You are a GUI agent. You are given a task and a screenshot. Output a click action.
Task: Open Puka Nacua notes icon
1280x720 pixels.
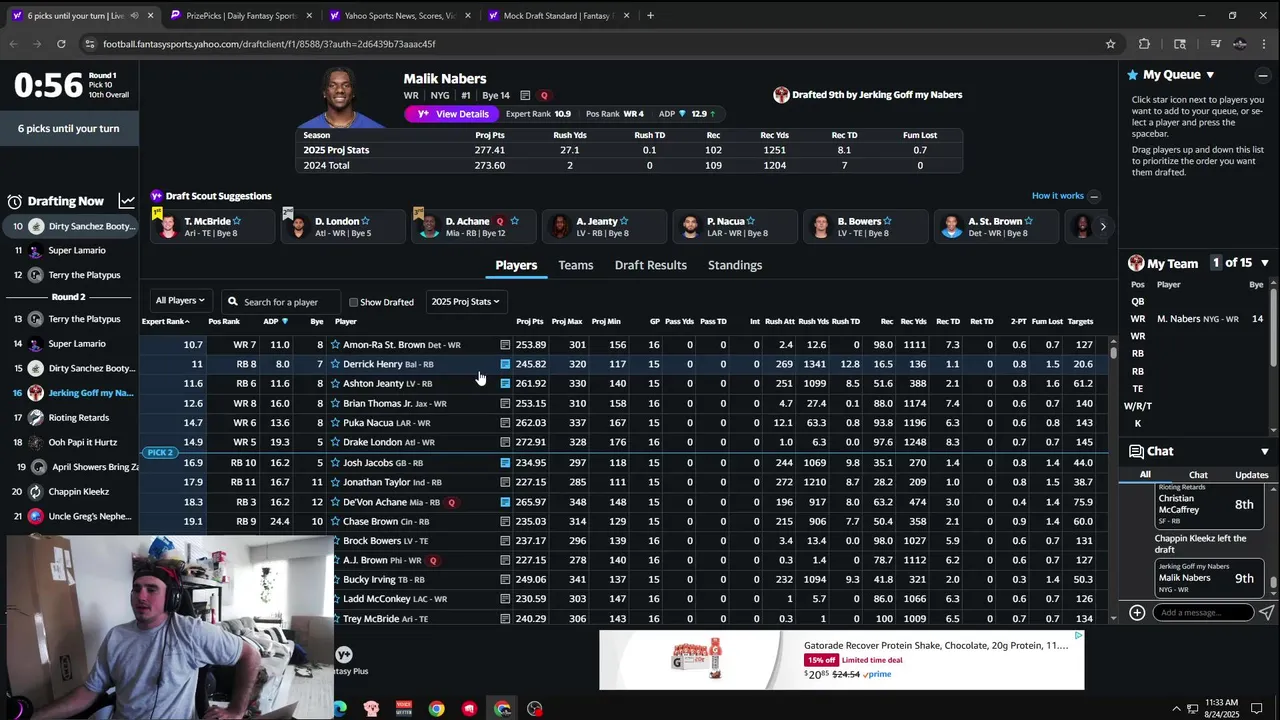(505, 423)
